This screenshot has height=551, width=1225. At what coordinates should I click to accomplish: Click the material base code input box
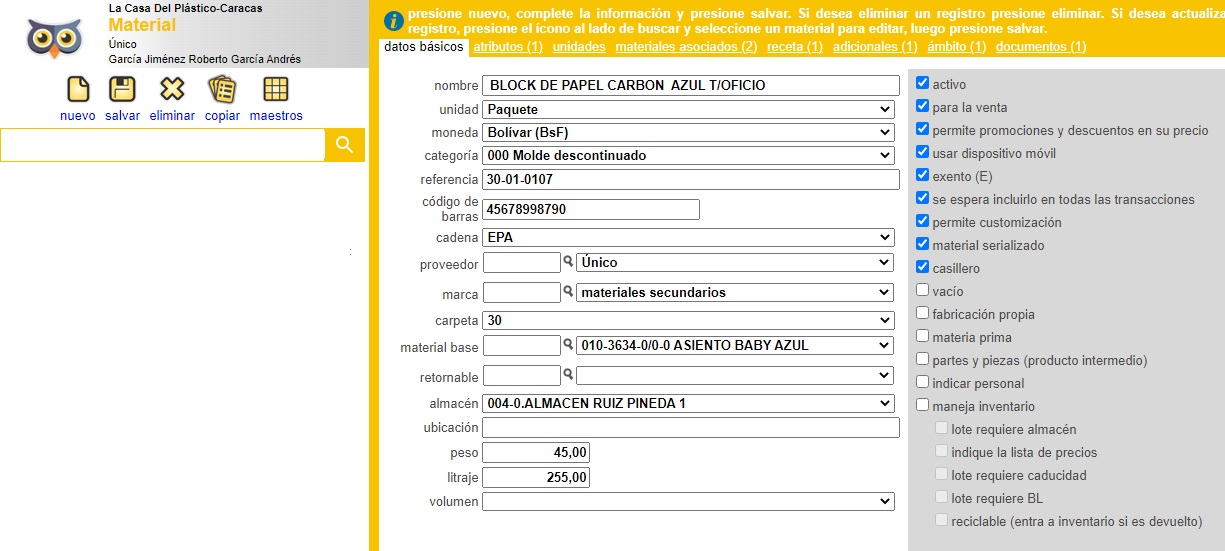pyautogui.click(x=522, y=345)
